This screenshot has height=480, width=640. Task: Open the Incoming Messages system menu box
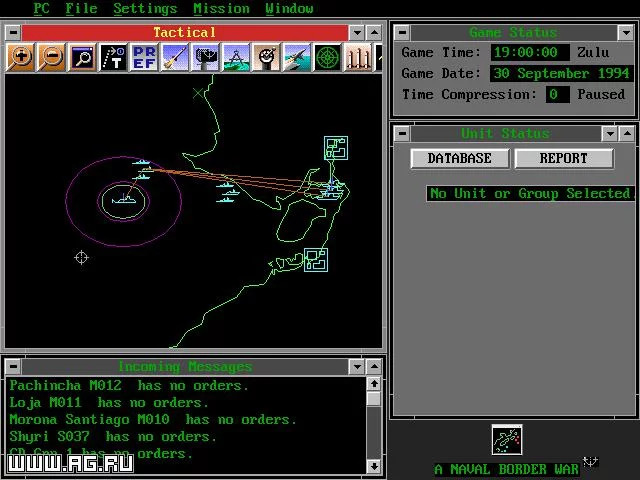(13, 367)
